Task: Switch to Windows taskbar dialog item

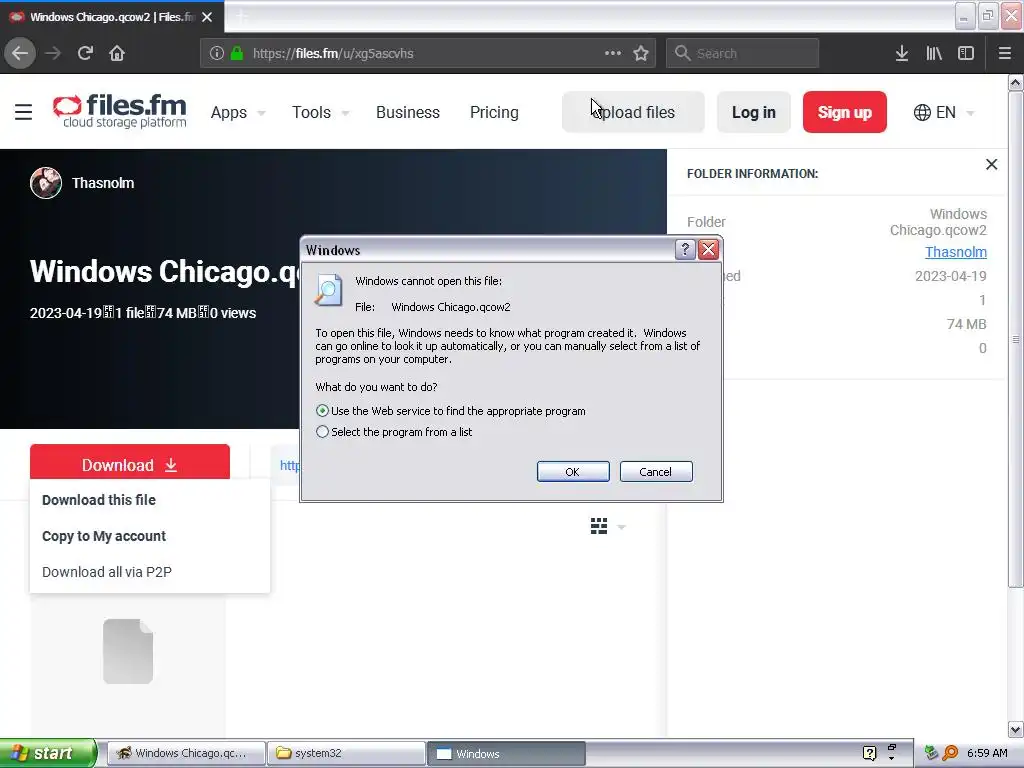Action: point(506,753)
